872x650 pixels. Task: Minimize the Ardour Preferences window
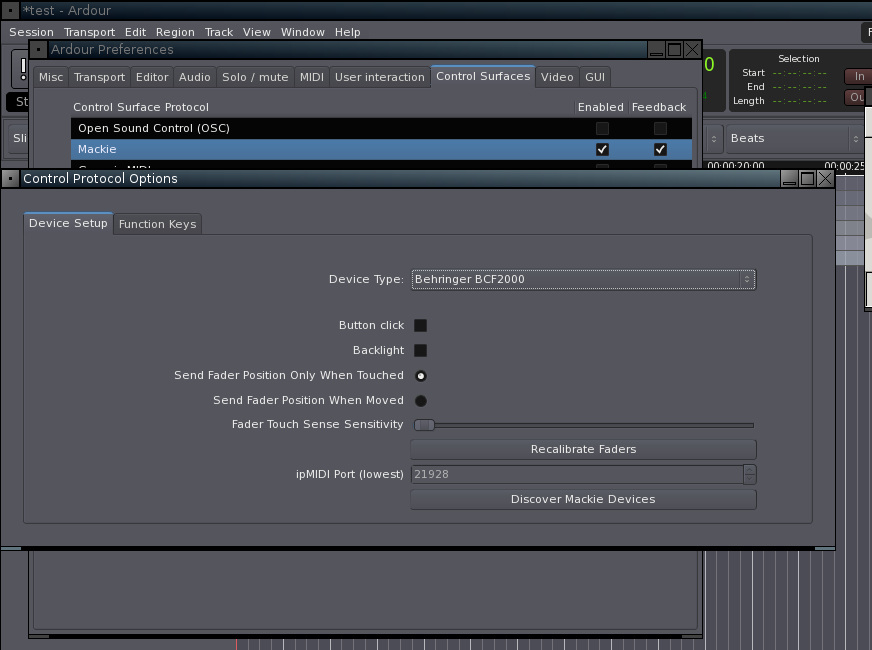(x=656, y=50)
